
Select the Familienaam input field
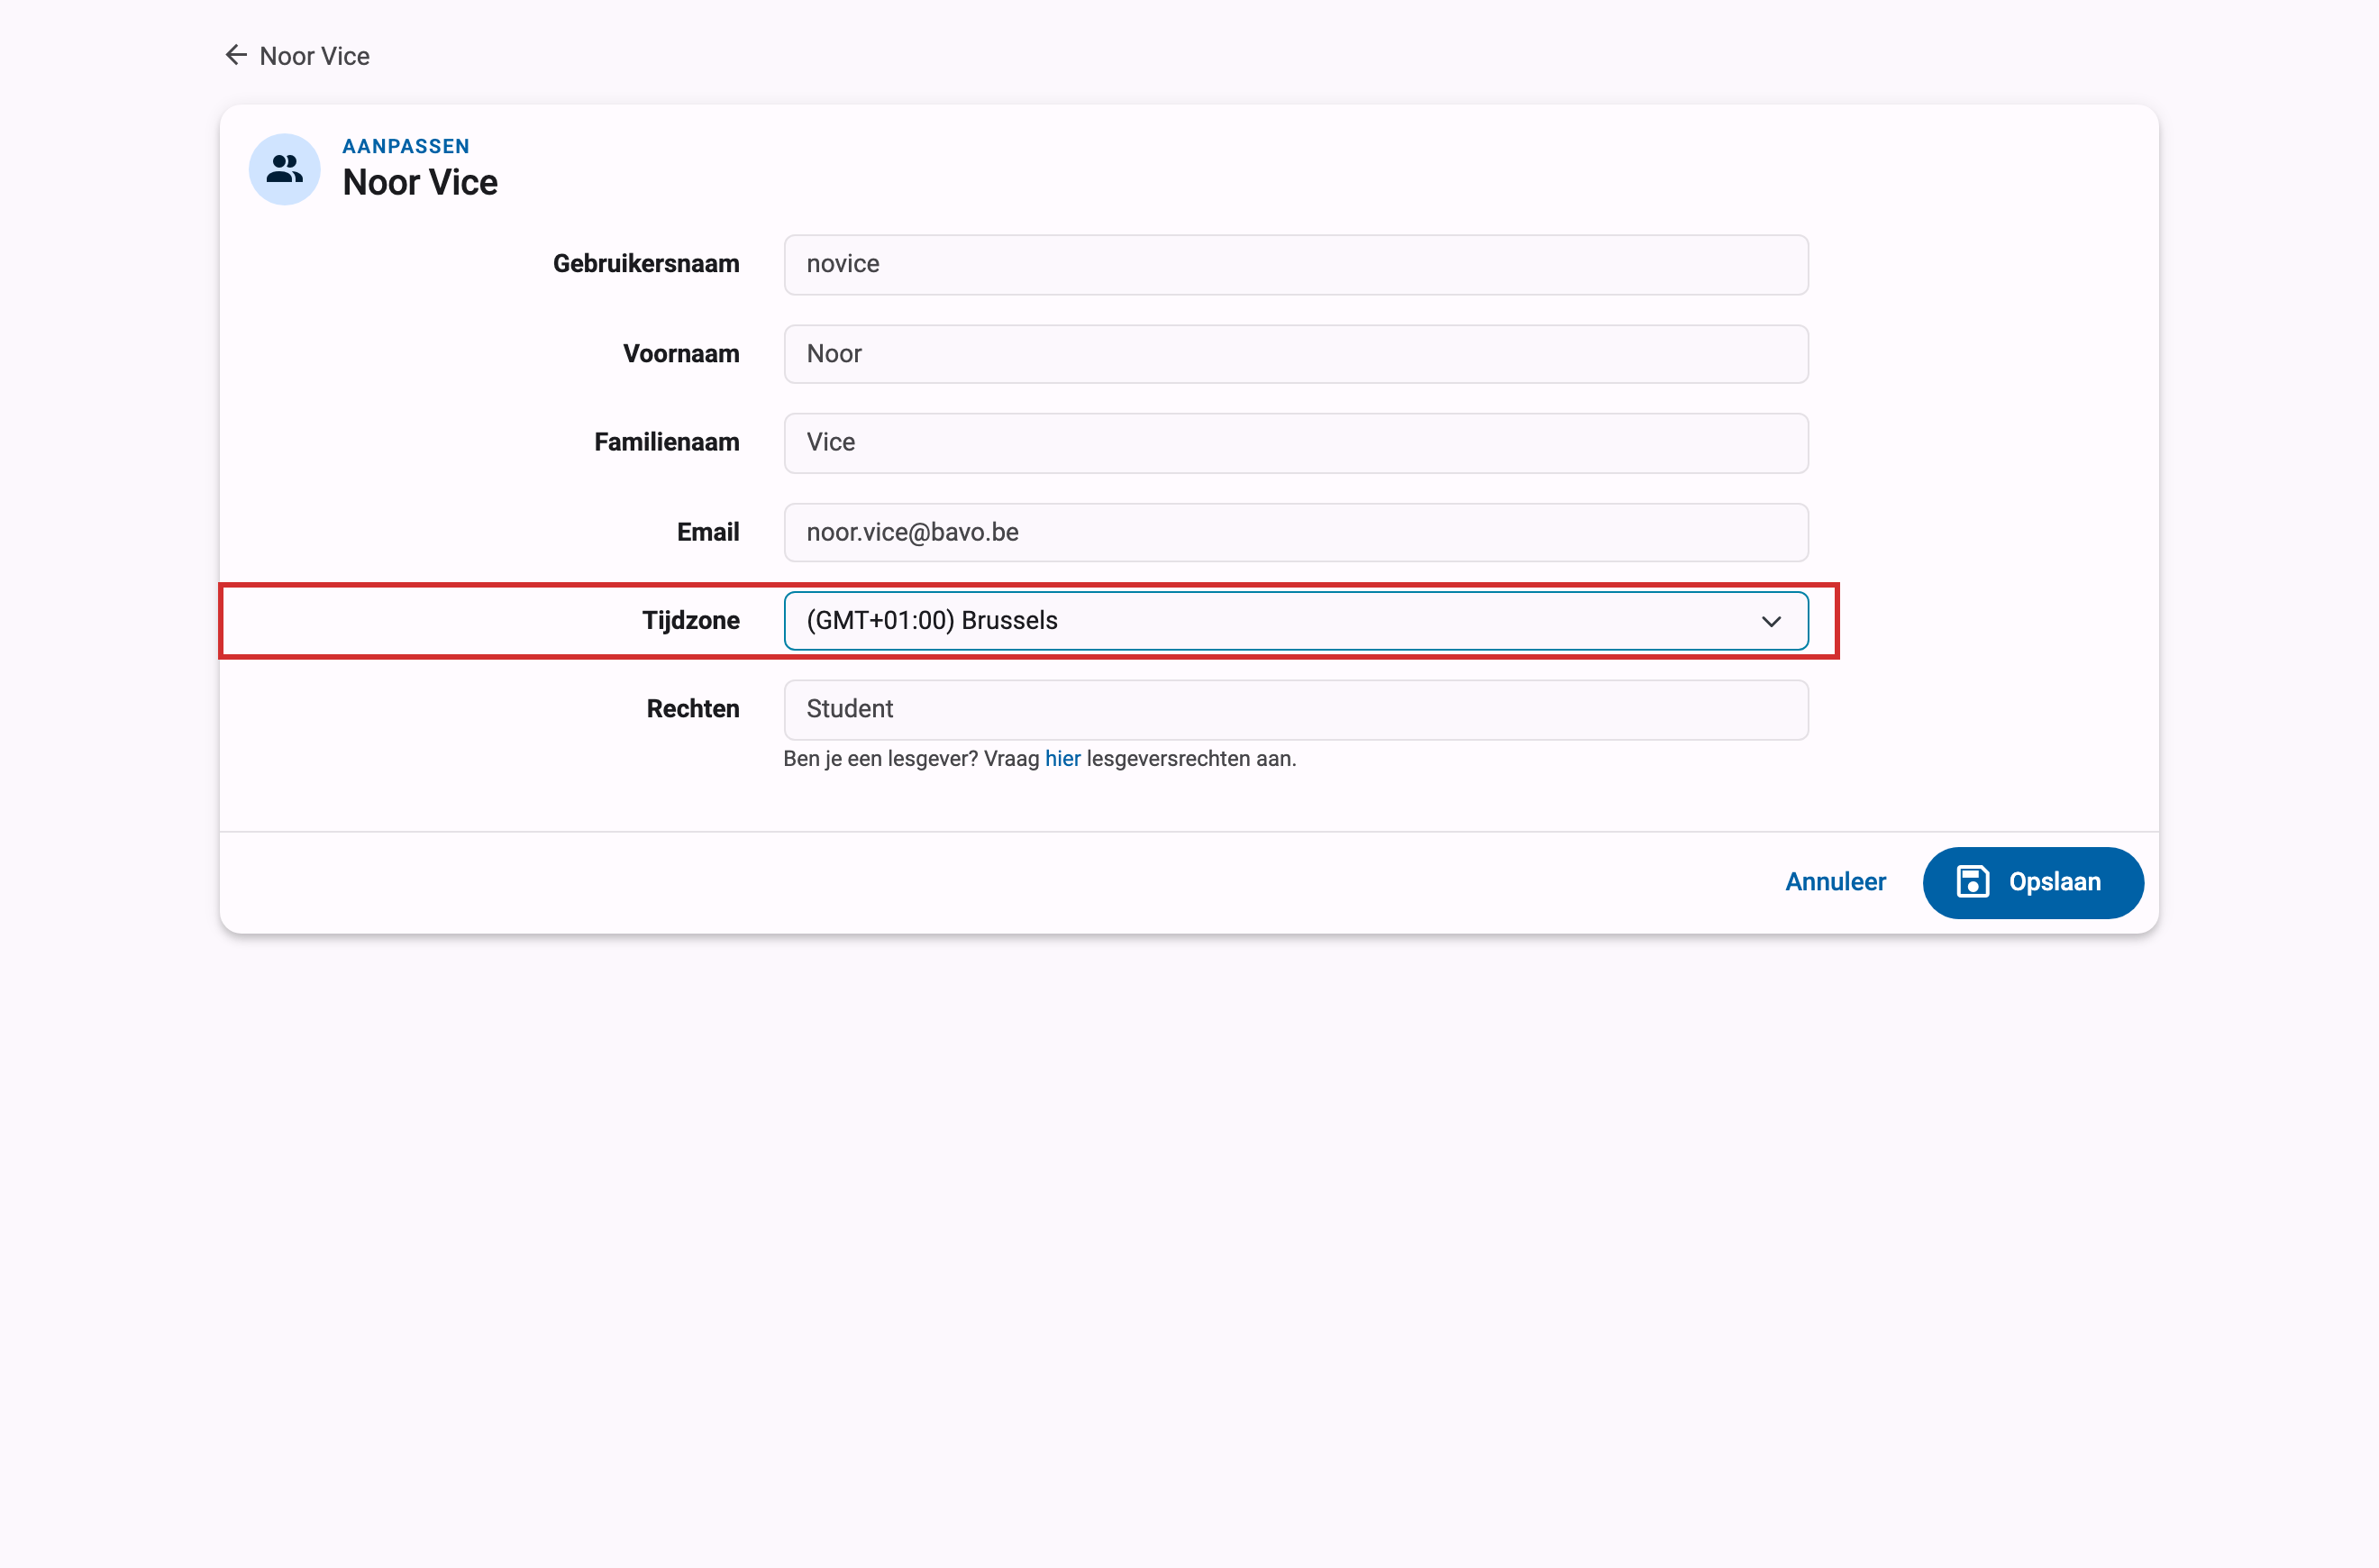1296,443
